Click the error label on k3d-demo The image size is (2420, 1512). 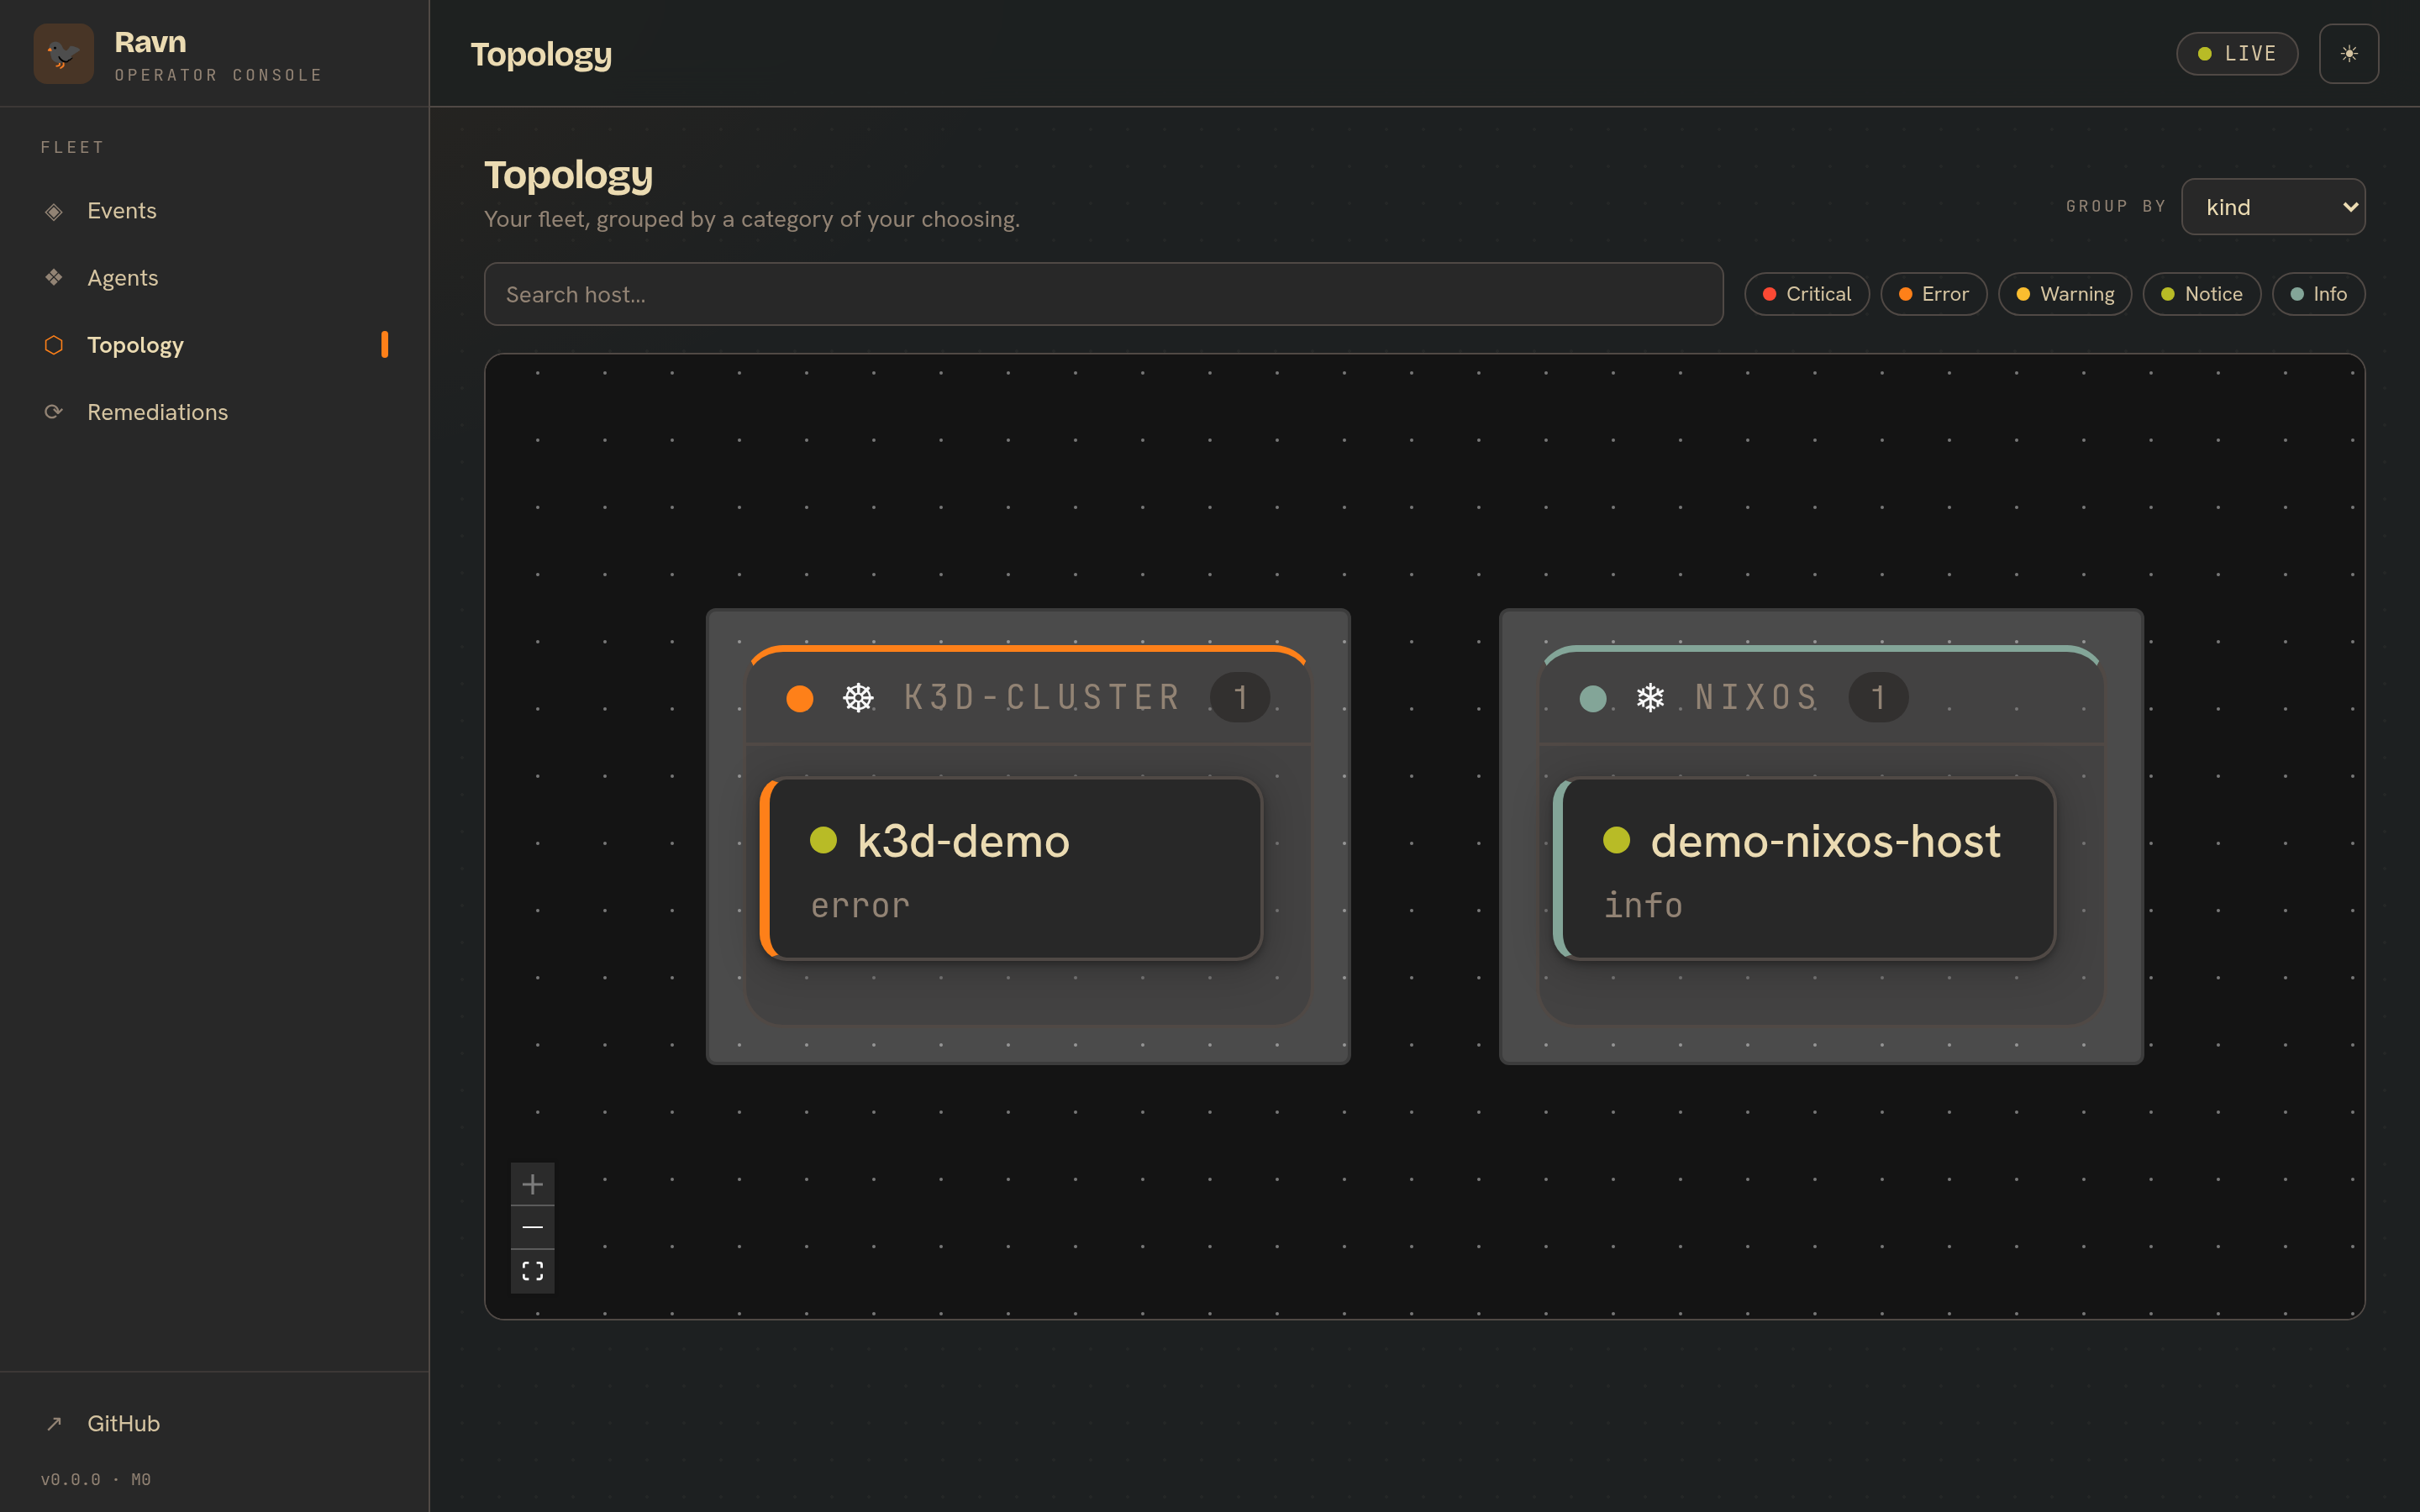tap(860, 906)
